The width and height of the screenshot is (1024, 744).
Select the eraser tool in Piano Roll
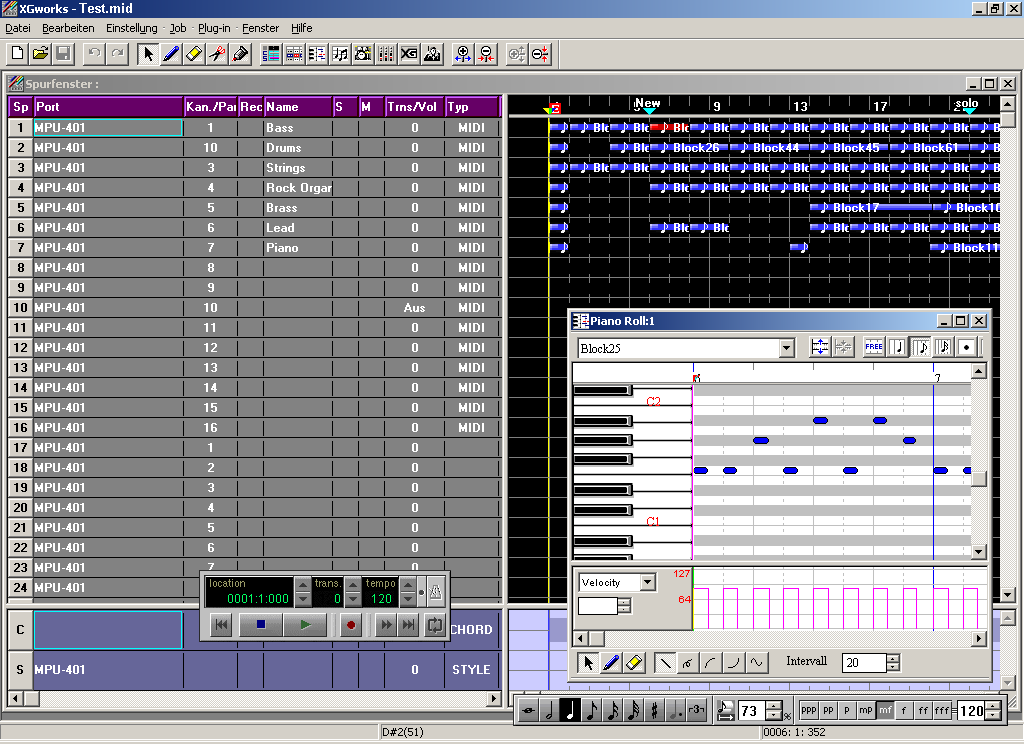pyautogui.click(x=633, y=663)
